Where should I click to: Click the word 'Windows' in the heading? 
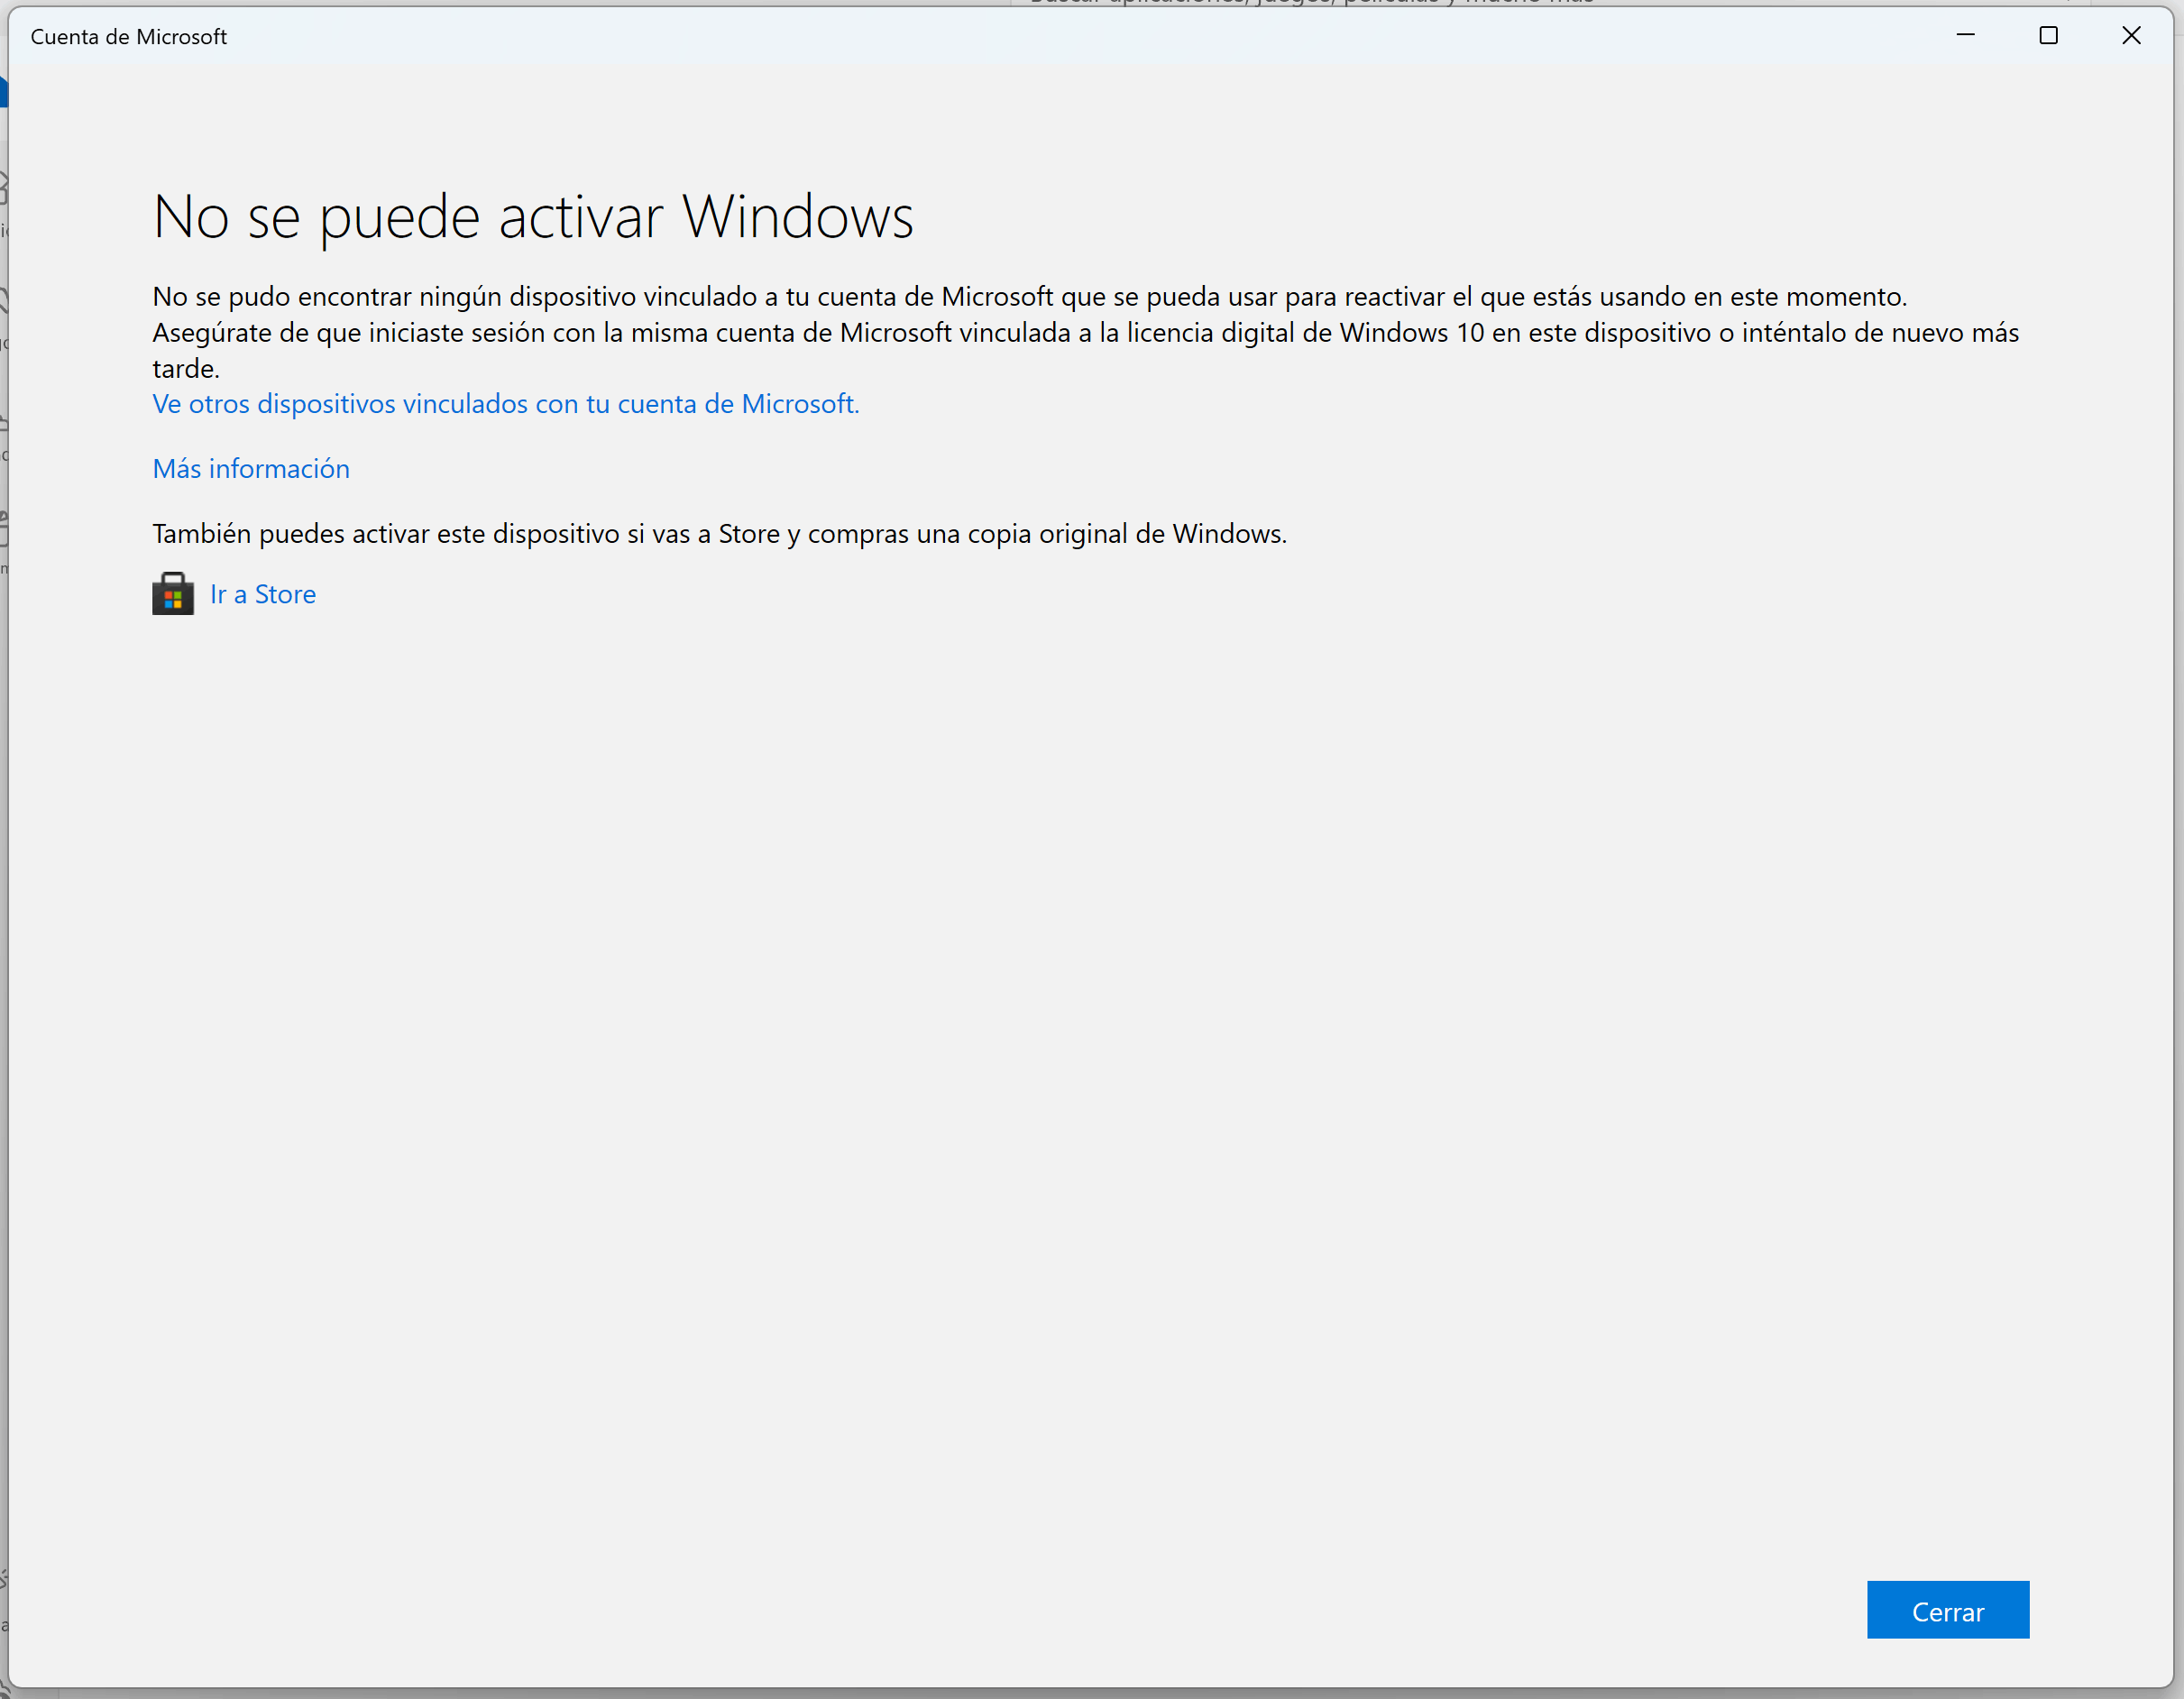(x=797, y=216)
